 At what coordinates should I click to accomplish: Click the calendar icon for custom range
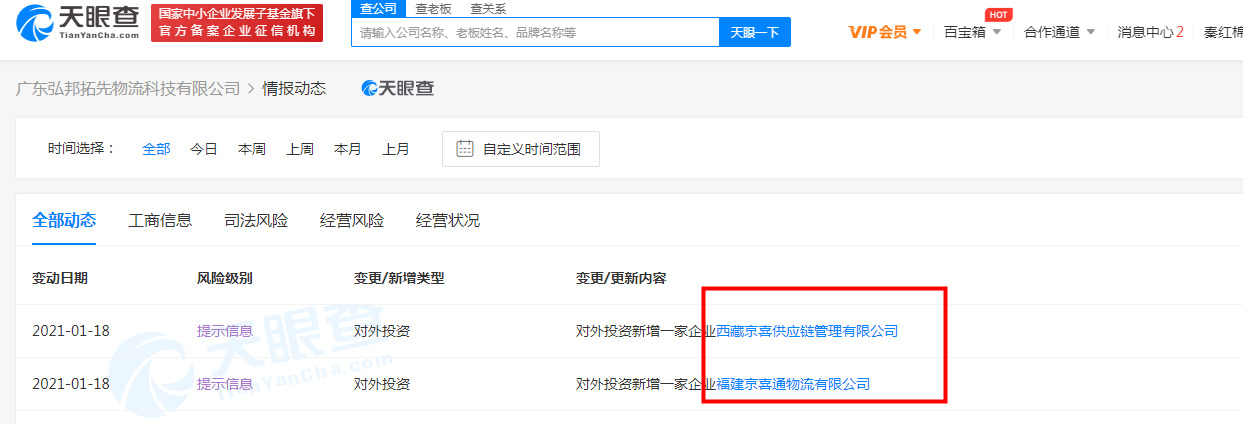(x=465, y=149)
